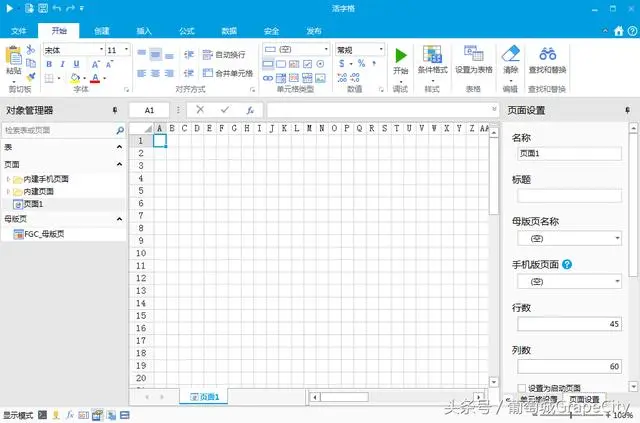This screenshot has width=640, height=423.
Task: Open the 宋体 font name dropdown
Action: tap(101, 49)
